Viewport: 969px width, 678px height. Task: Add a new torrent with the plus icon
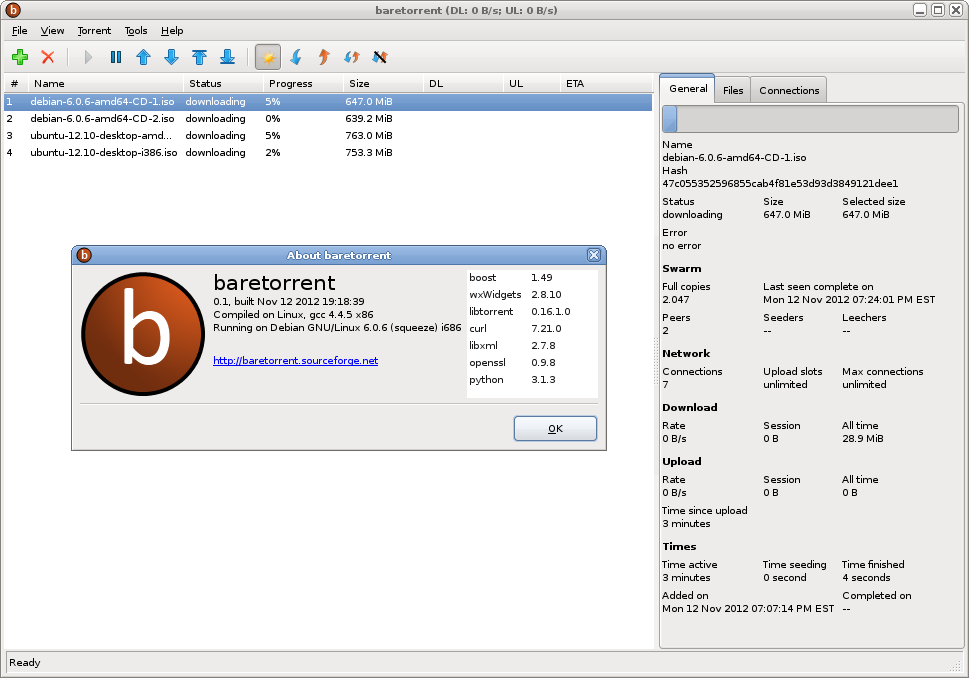(x=20, y=57)
